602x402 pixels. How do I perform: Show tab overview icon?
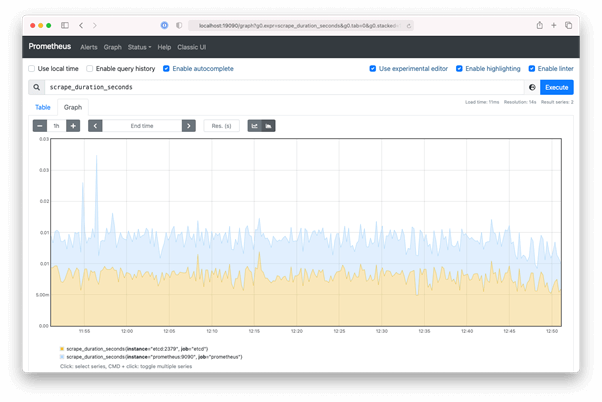[568, 25]
